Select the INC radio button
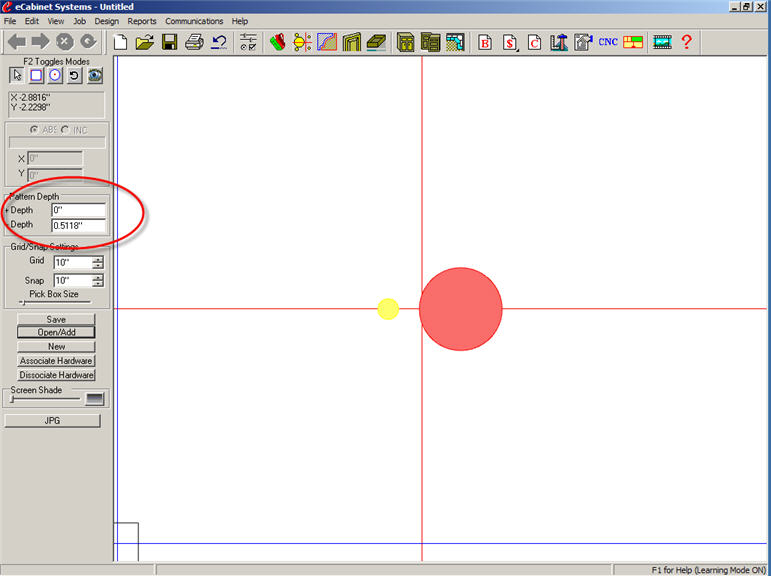 [65, 130]
